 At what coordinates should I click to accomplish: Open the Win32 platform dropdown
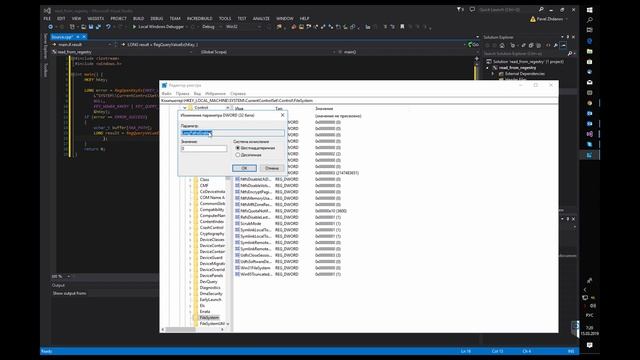[243, 27]
